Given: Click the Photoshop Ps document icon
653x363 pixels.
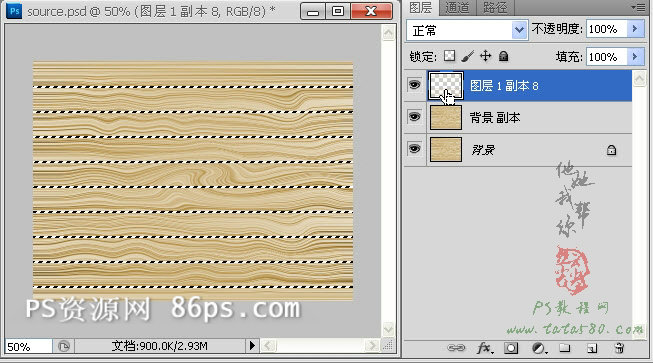Looking at the screenshot, I should [14, 11].
